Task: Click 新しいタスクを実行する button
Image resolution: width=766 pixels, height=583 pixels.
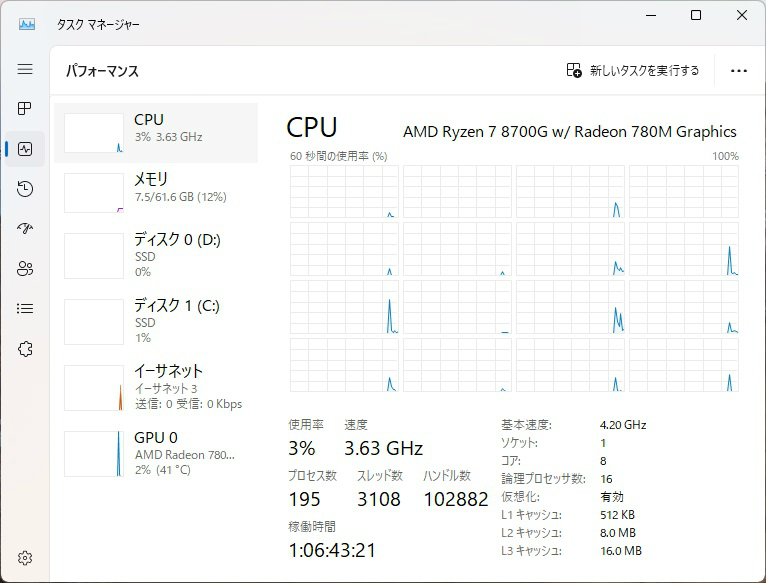Action: coord(633,71)
